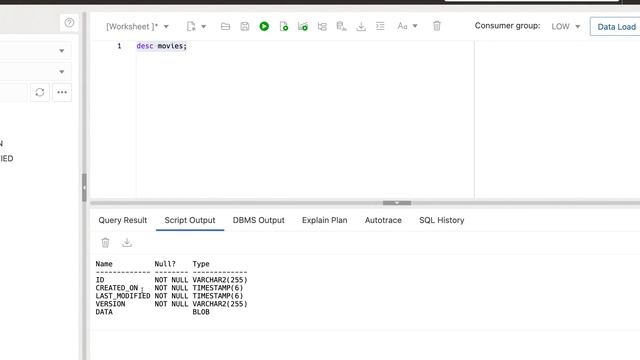Click the ID column name
This screenshot has width=640, height=360.
[100, 280]
